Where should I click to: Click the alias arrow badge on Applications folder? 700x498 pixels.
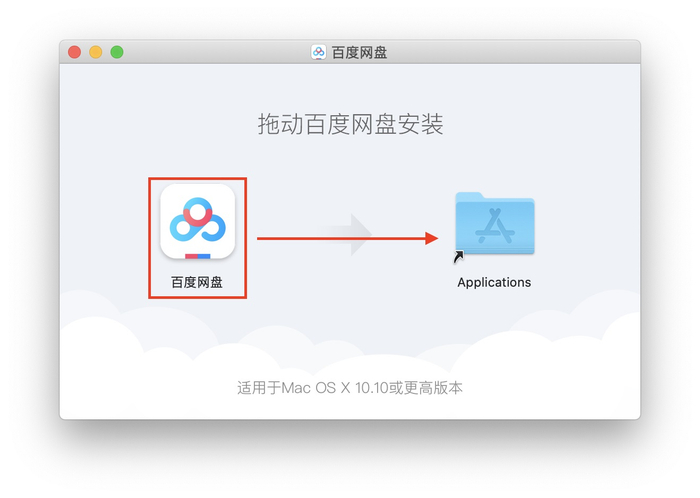tap(458, 257)
